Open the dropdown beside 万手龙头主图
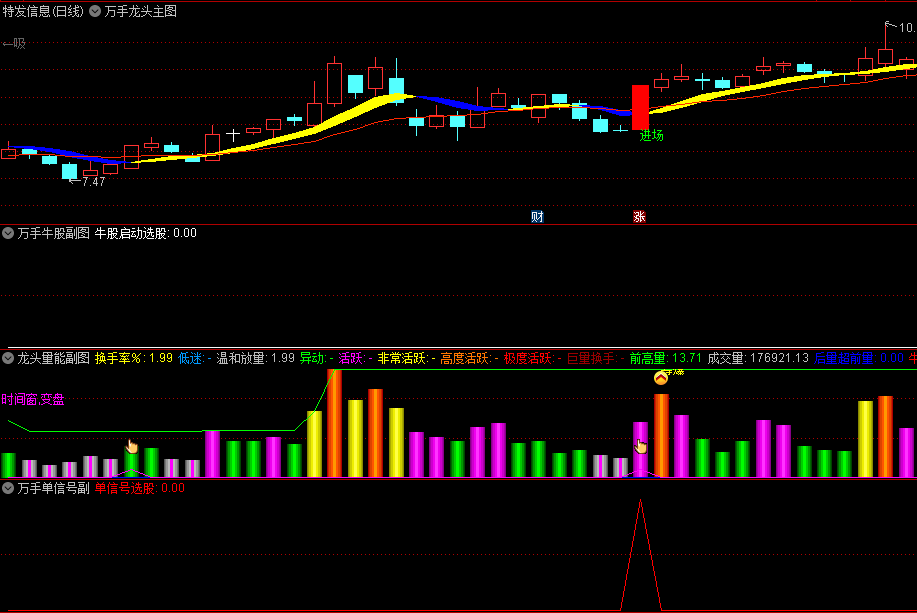The image size is (917, 613). click(95, 11)
